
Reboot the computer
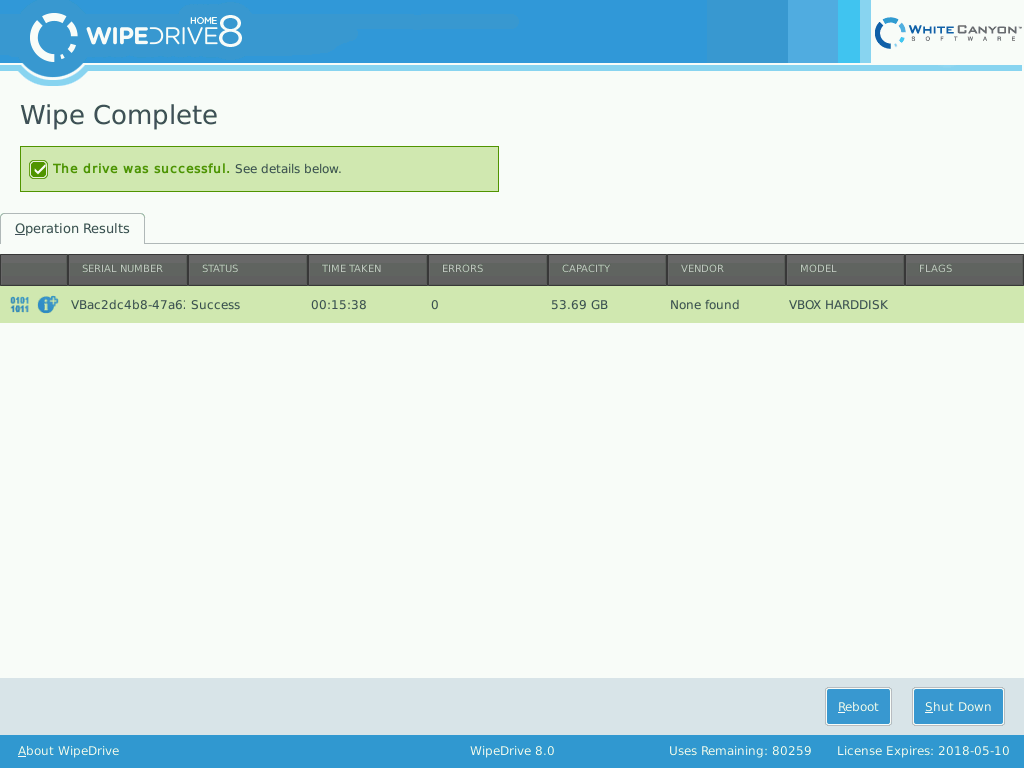[x=858, y=707]
